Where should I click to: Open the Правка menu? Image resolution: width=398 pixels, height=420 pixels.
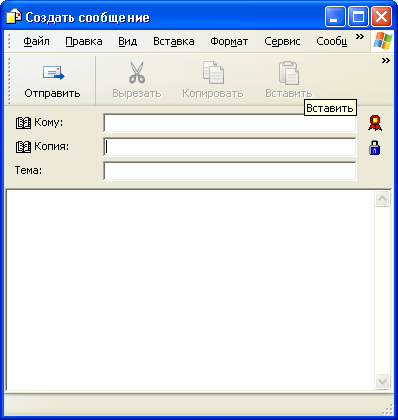84,41
